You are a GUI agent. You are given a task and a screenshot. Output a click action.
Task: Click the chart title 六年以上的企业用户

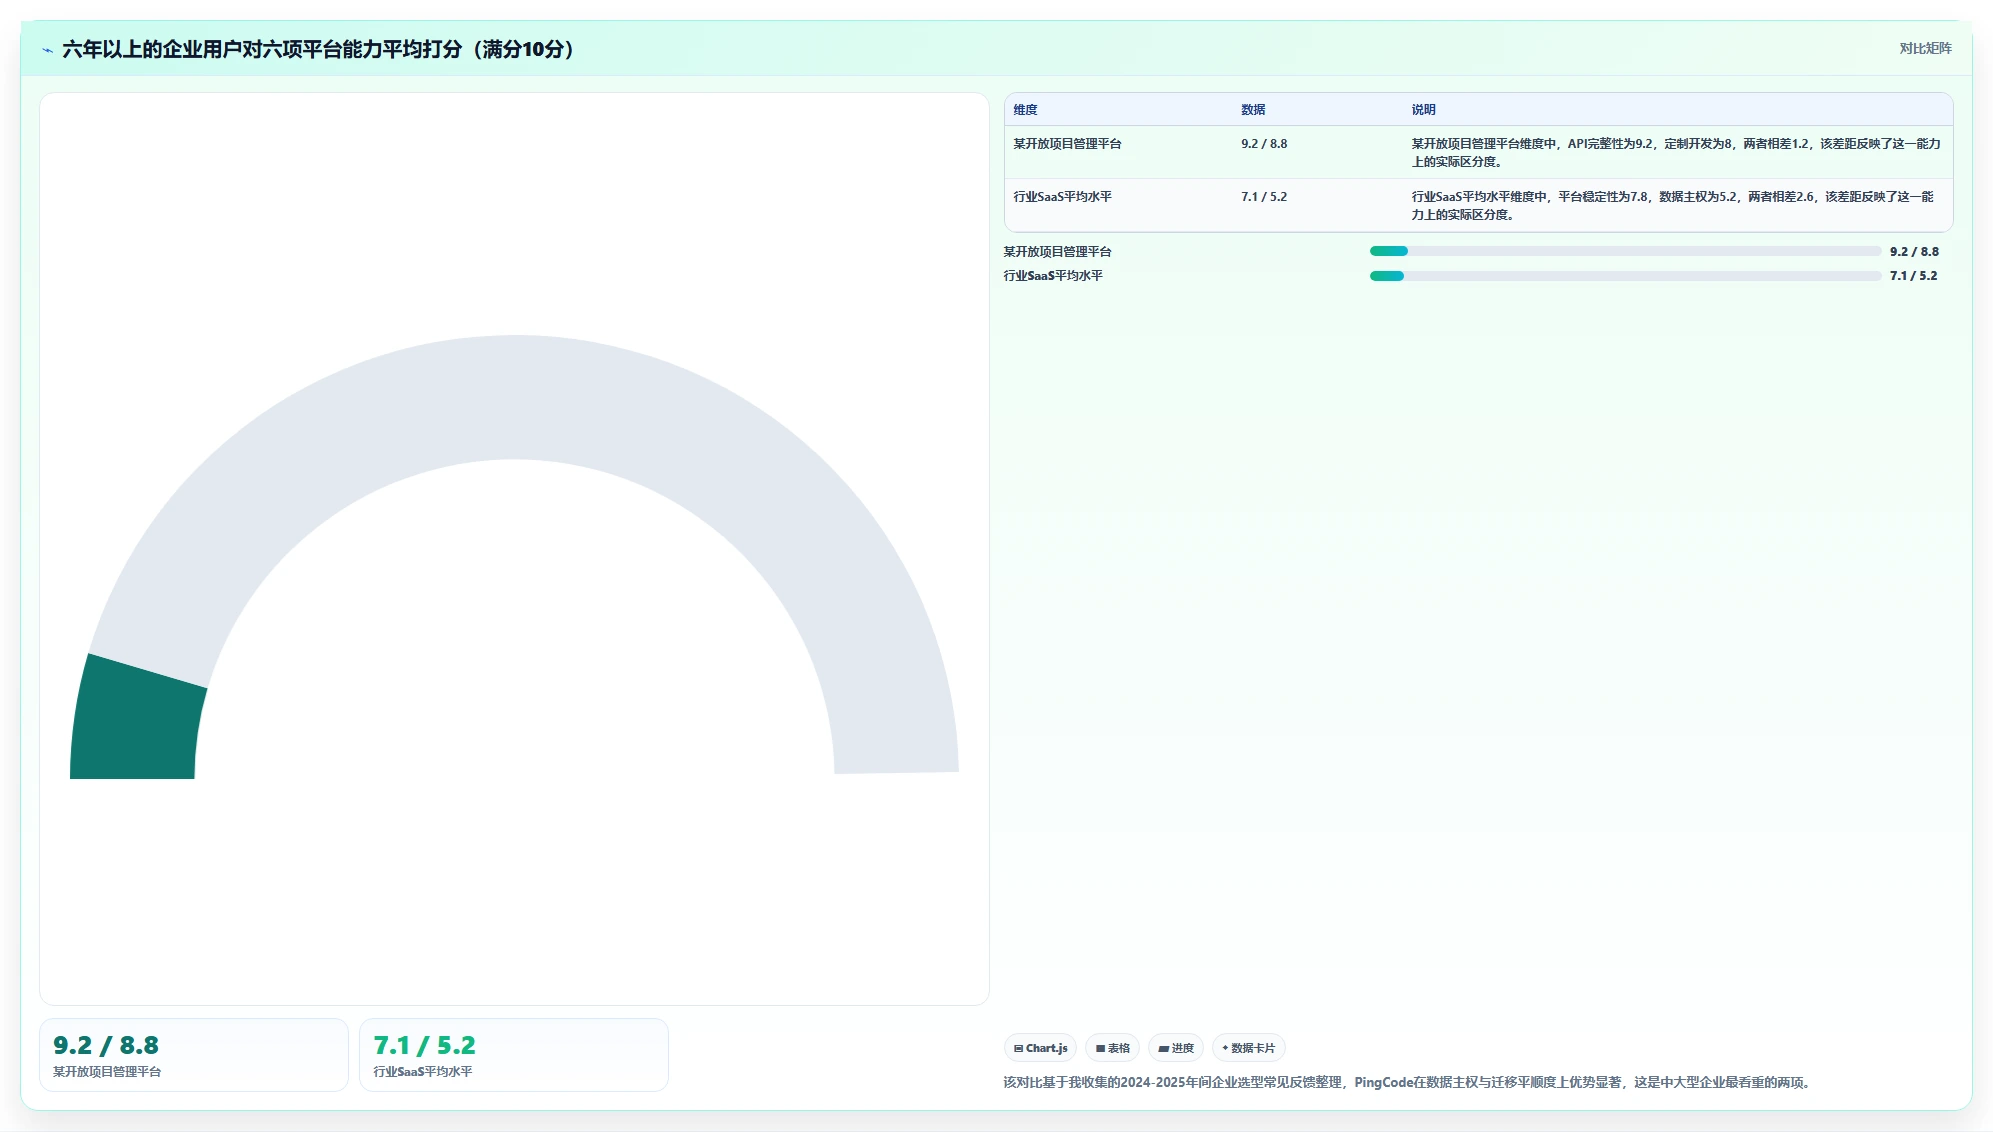[x=319, y=49]
